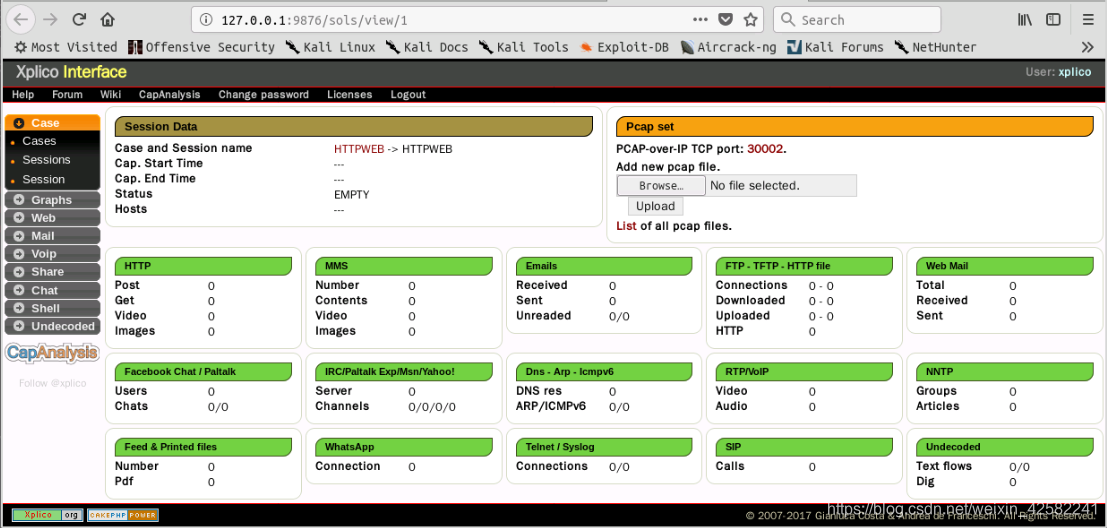Open the Offensive Security bookmark
Viewport: 1107px width, 528px height.
pos(201,47)
